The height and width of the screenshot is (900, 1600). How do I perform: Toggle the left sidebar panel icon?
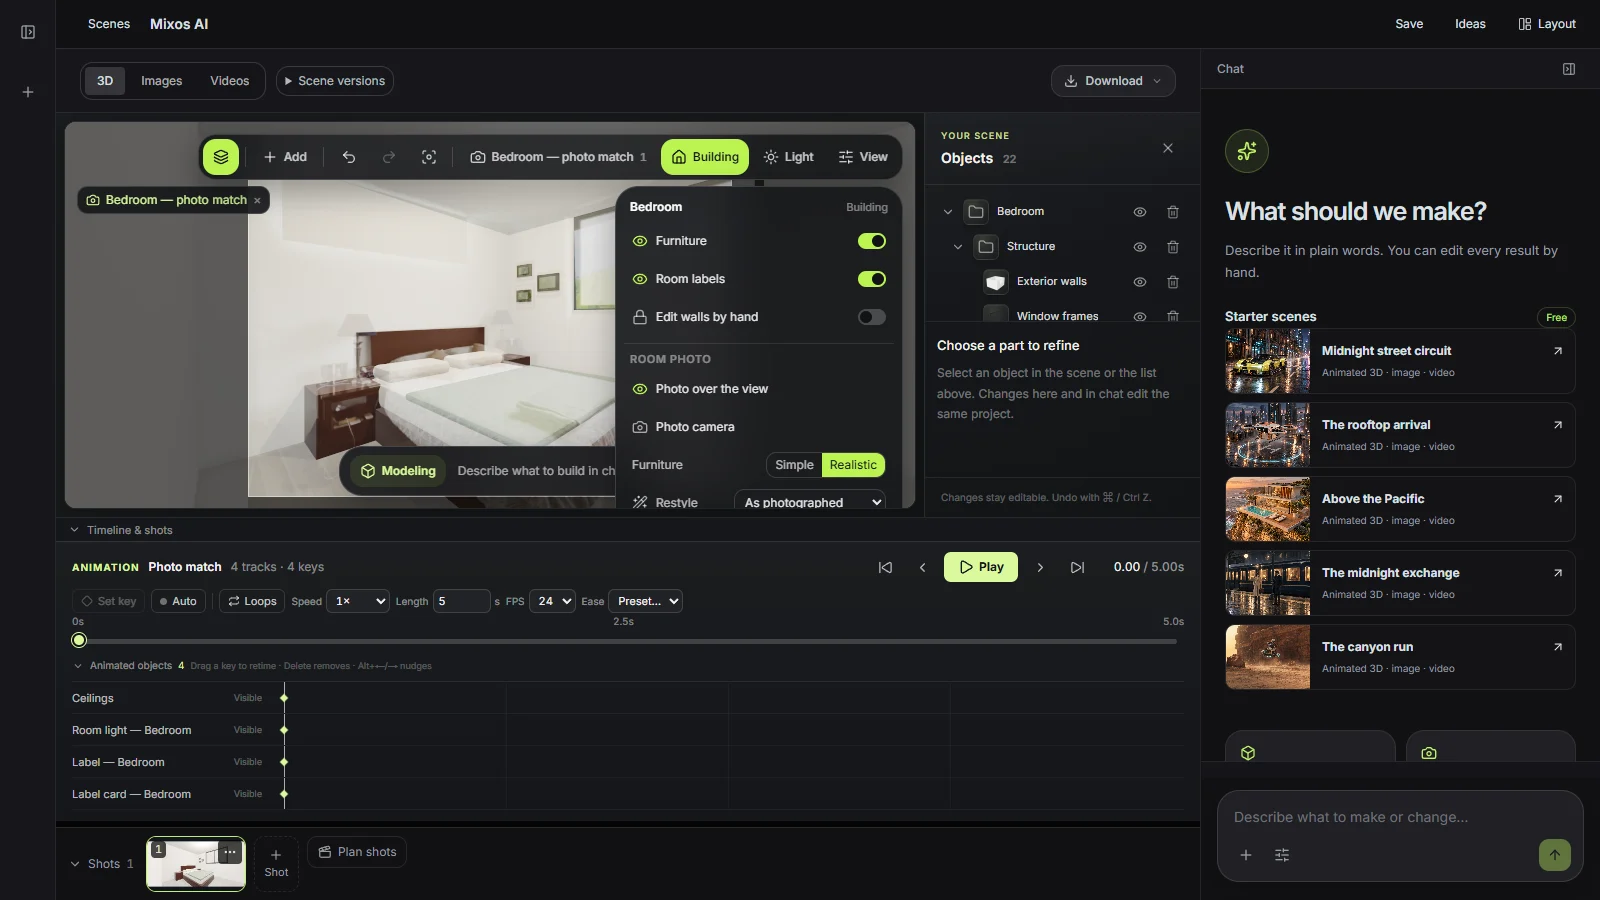point(28,32)
